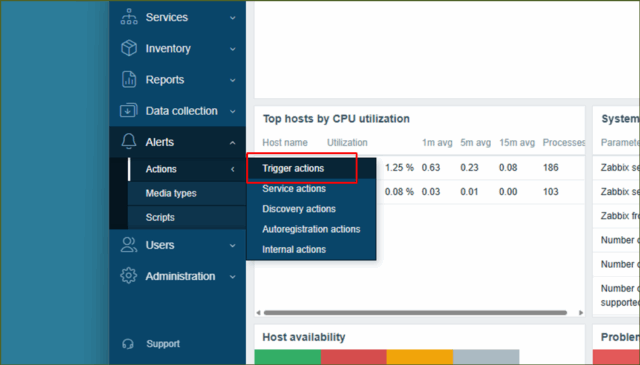Click the orange host availability segment

[420, 357]
